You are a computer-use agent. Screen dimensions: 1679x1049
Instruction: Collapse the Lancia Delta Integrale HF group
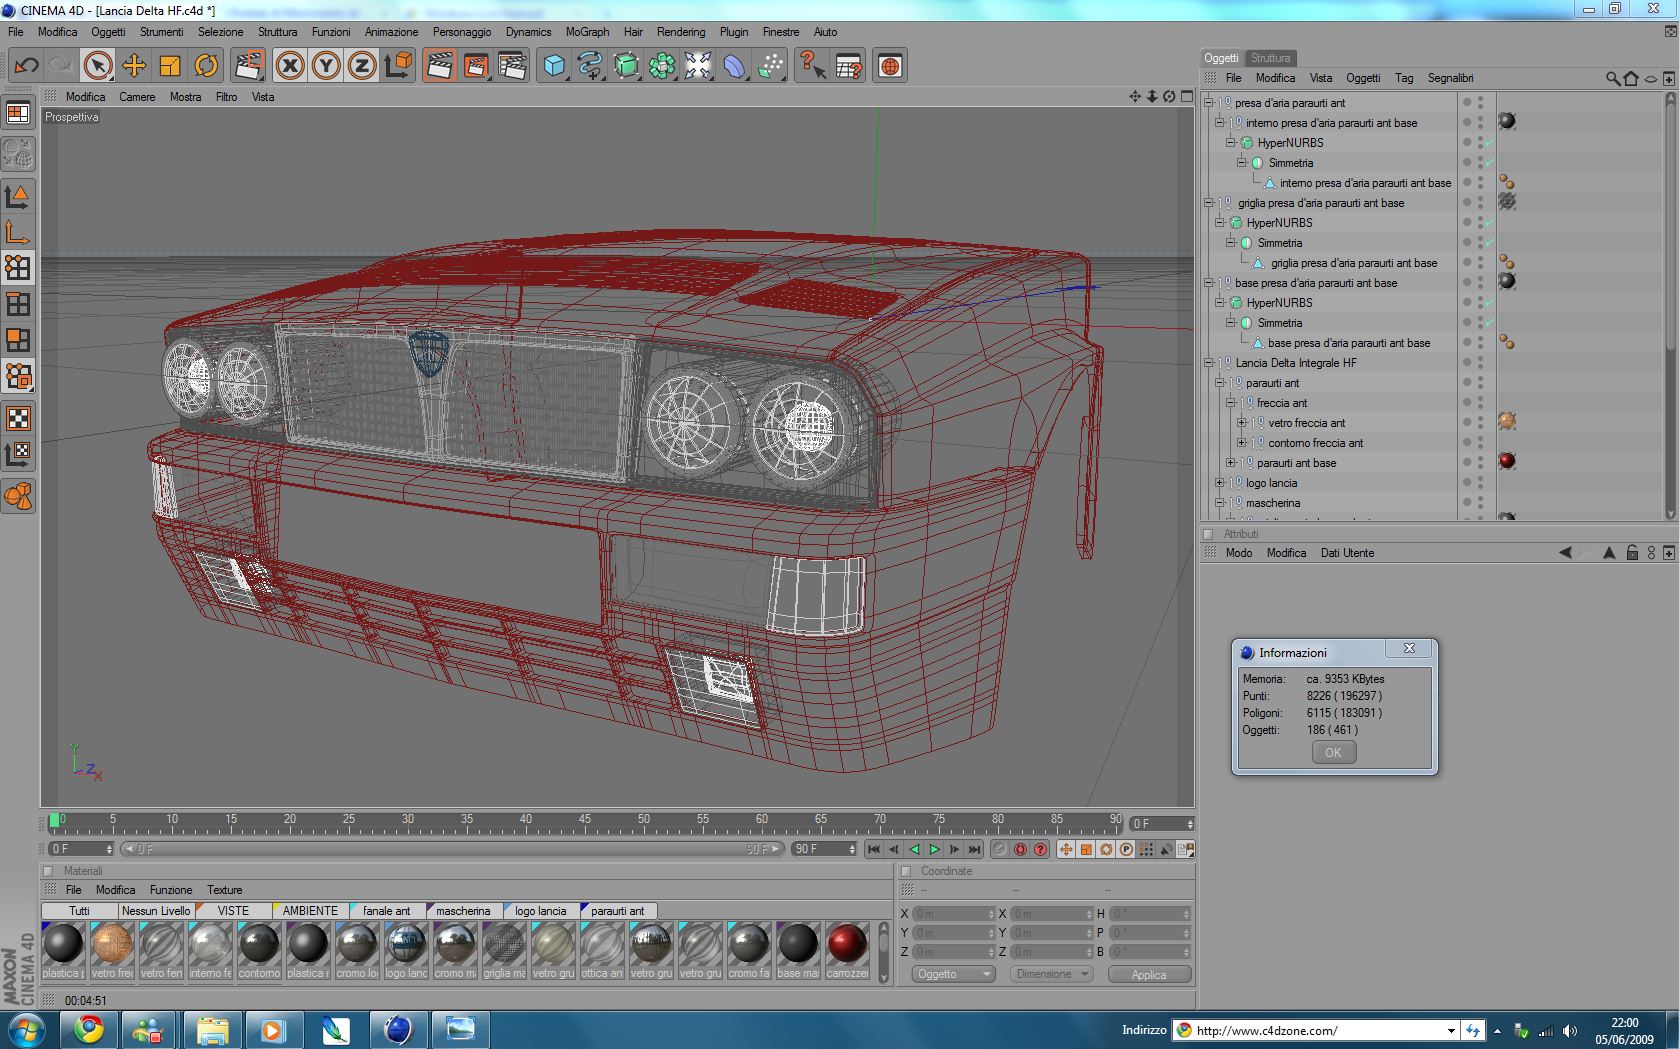(x=1208, y=363)
